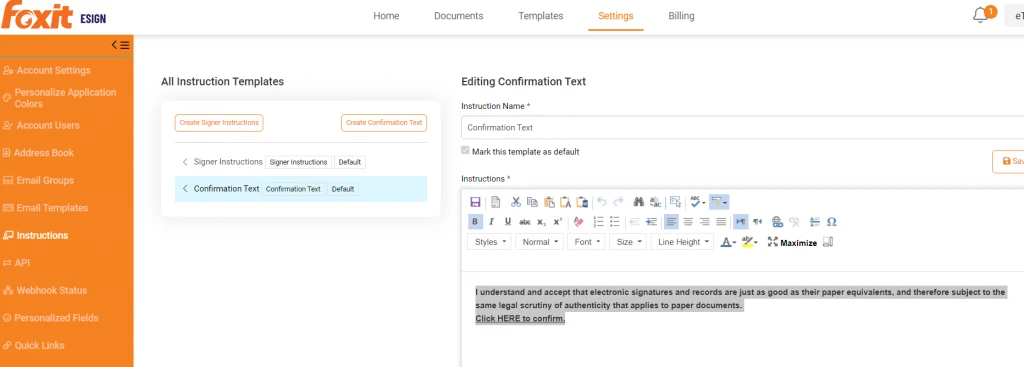The image size is (1024, 367).
Task: Click the Decrease Indent icon
Action: pos(635,221)
